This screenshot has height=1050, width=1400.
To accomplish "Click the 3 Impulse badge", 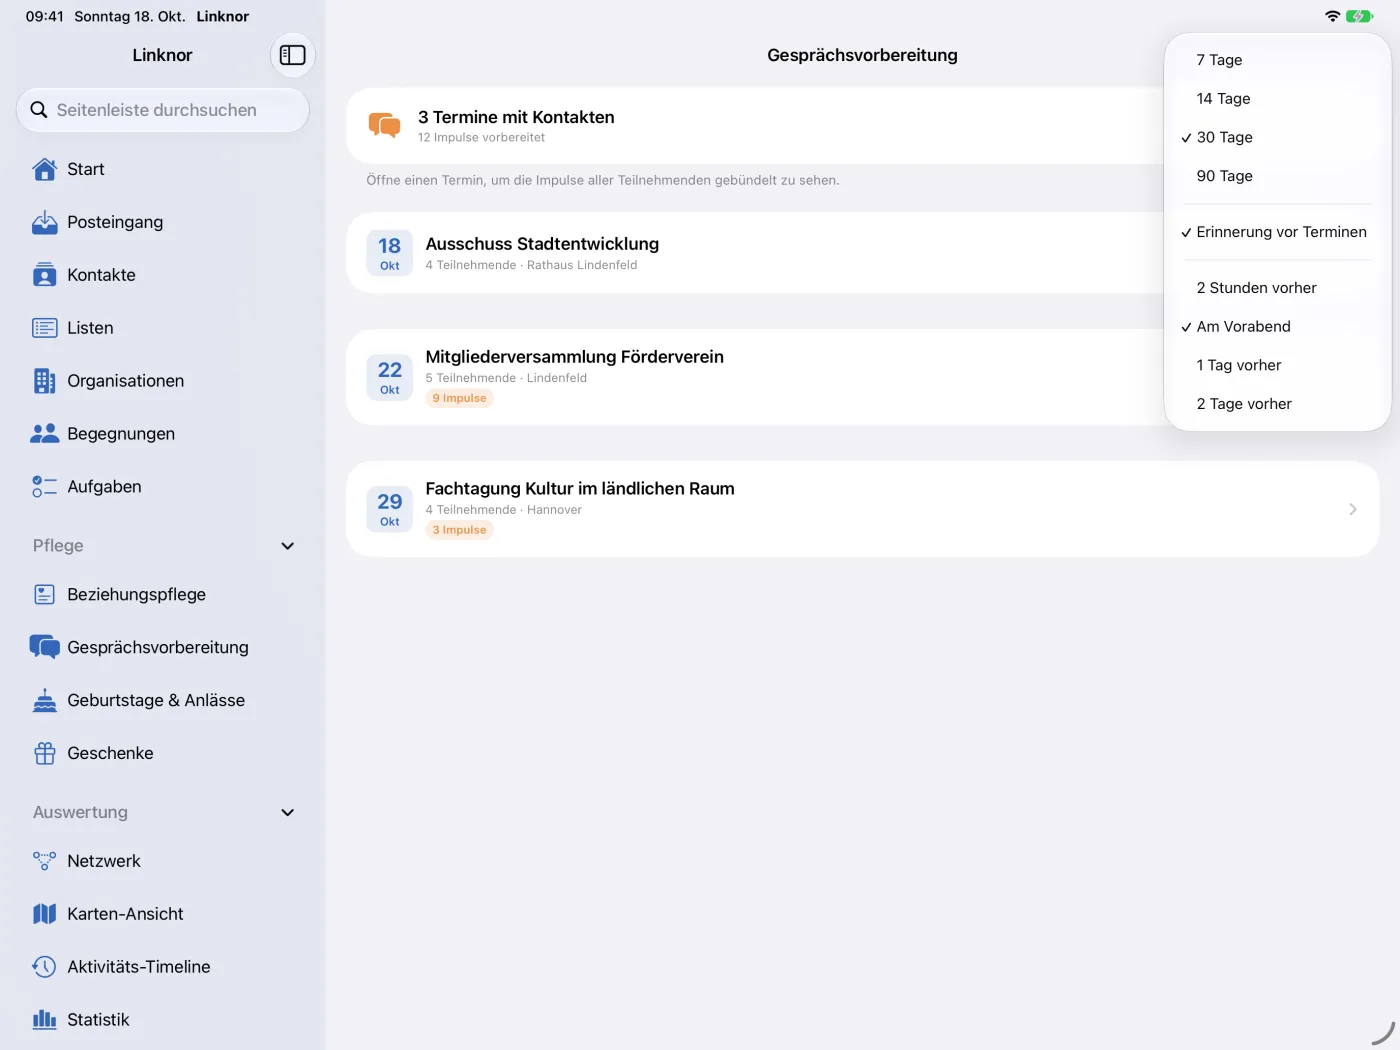I will 459,530.
